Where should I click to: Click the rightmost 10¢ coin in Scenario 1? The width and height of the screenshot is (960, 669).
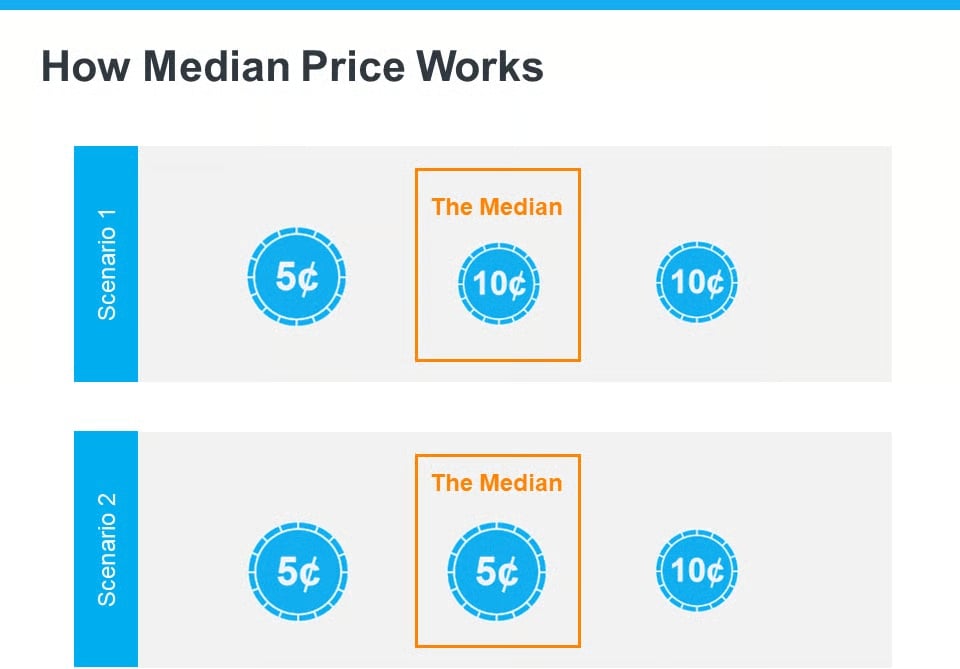696,282
